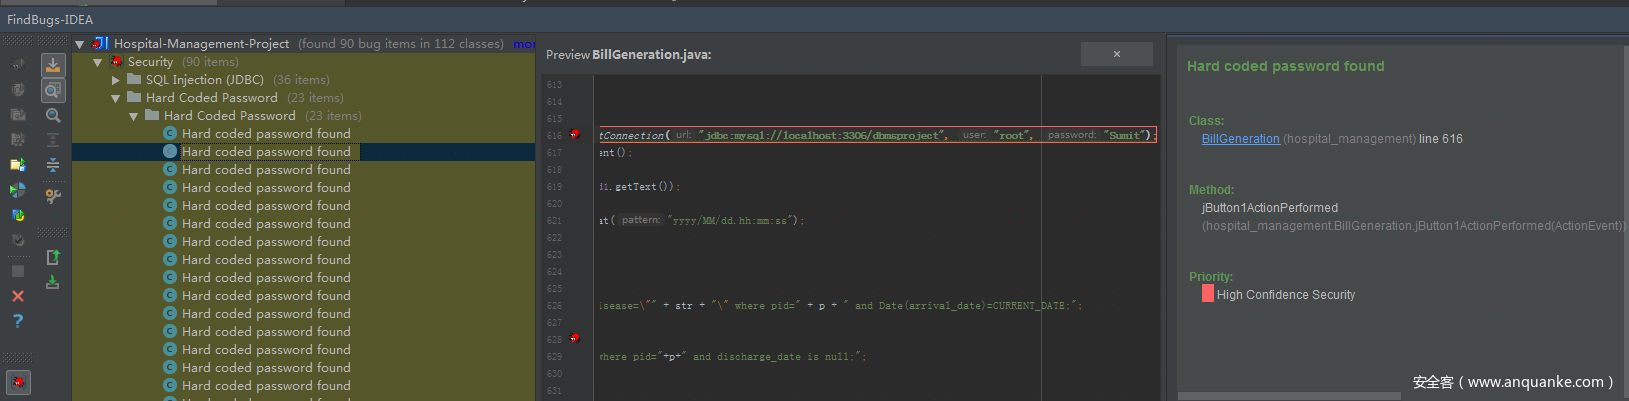1629x401 pixels.
Task: Collapse the Security category arrow
Action: pos(97,62)
